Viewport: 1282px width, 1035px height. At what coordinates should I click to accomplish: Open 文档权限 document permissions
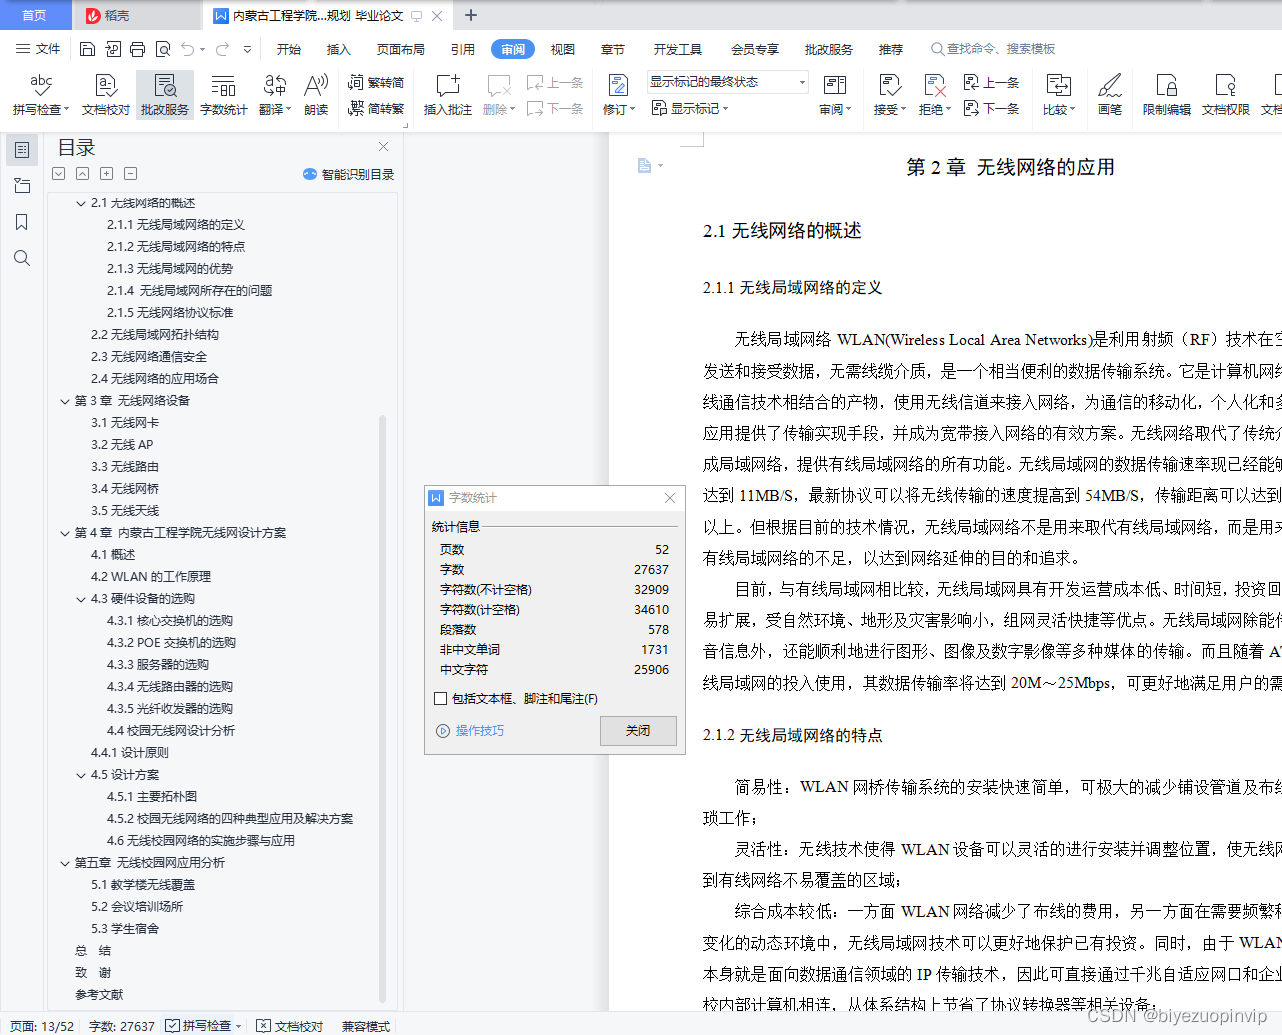click(x=1226, y=95)
